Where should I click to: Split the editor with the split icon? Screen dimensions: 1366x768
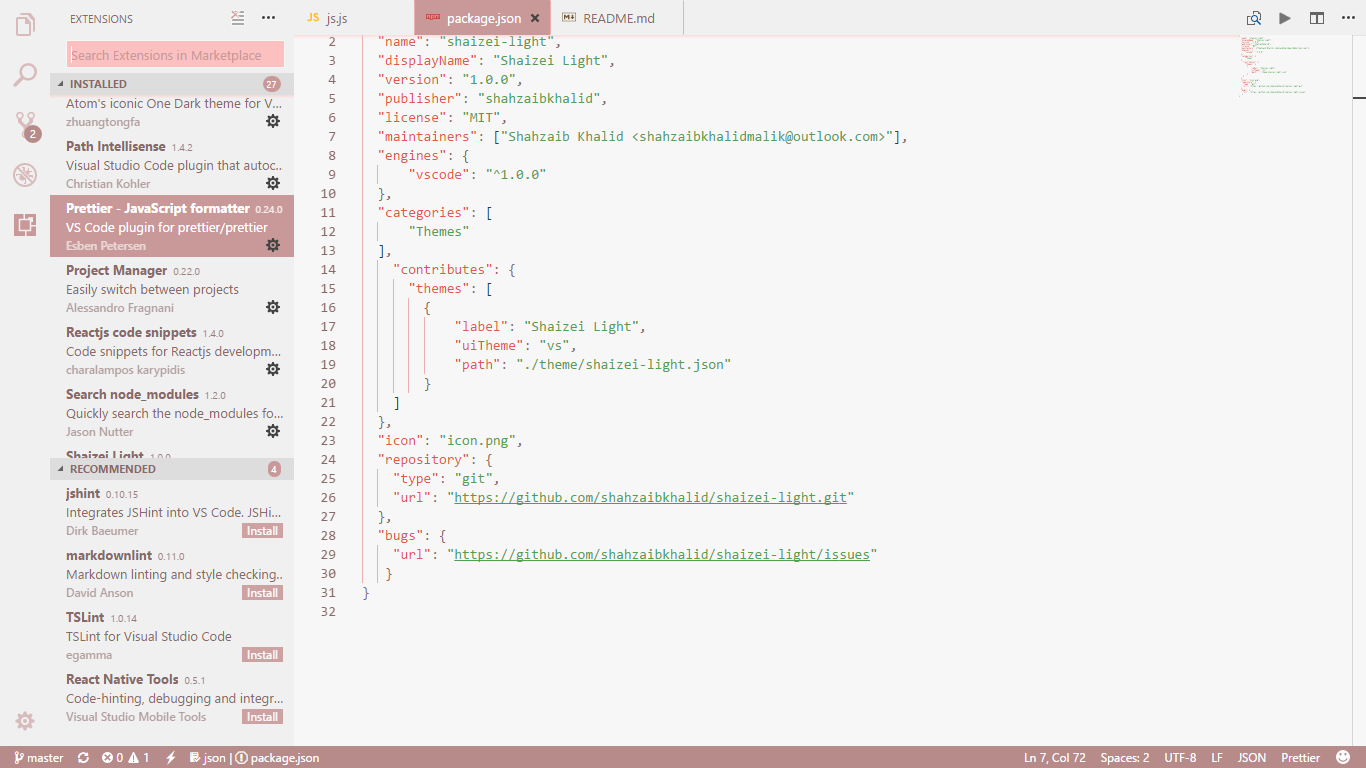tap(1317, 18)
